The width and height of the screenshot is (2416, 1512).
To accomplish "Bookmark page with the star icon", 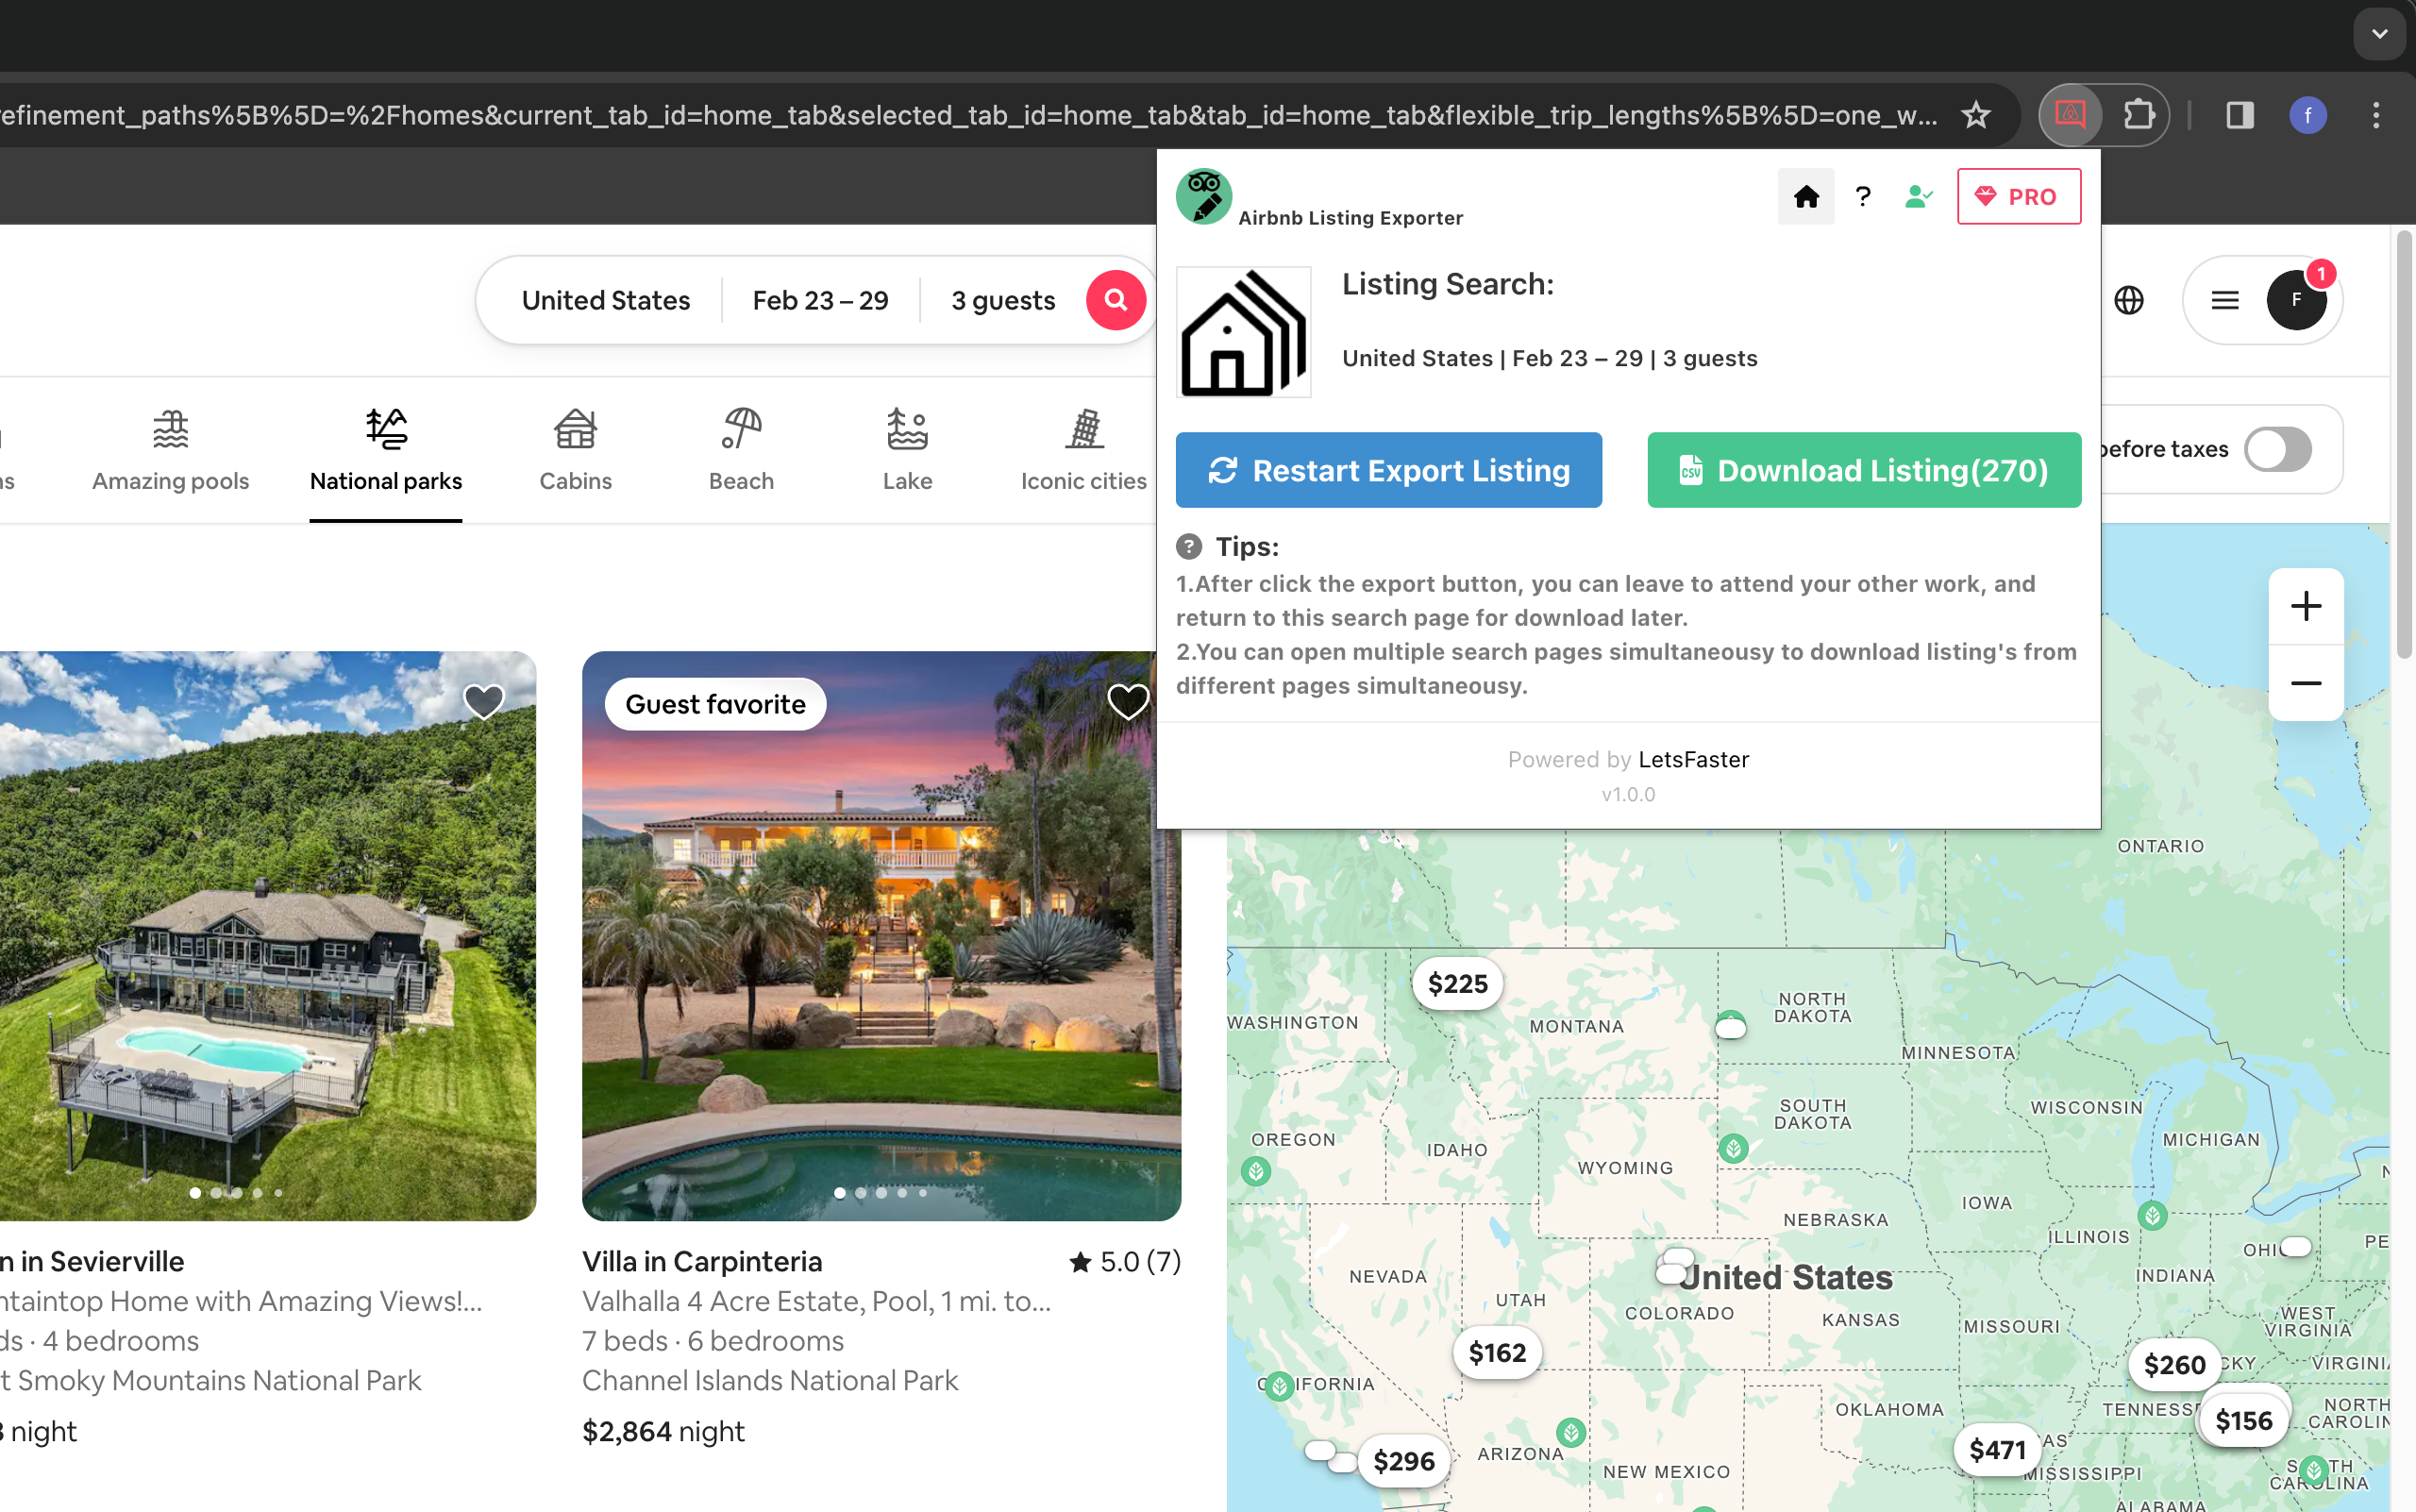I will [x=1975, y=115].
